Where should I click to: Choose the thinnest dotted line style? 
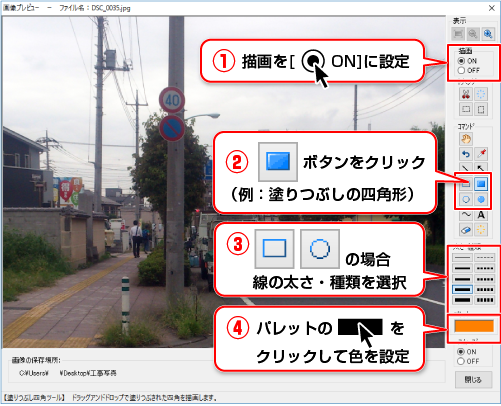(485, 258)
